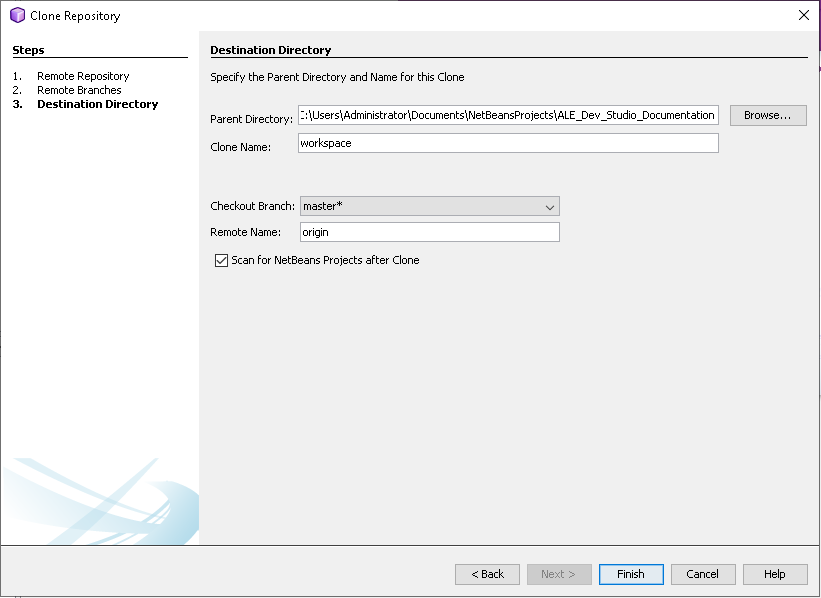Click the Clone Repository window icon
Screen dimensions: 821x598
click(x=17, y=15)
